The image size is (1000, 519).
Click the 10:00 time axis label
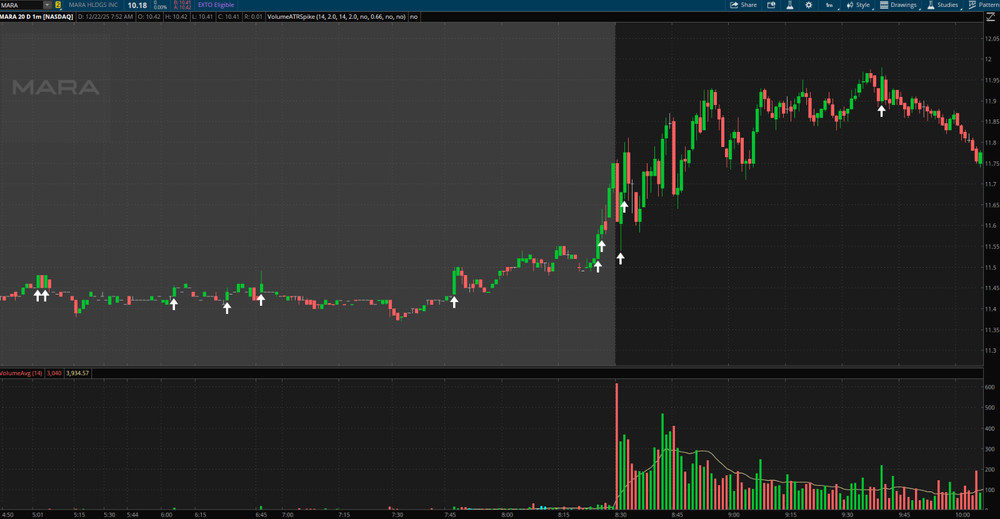click(x=963, y=515)
